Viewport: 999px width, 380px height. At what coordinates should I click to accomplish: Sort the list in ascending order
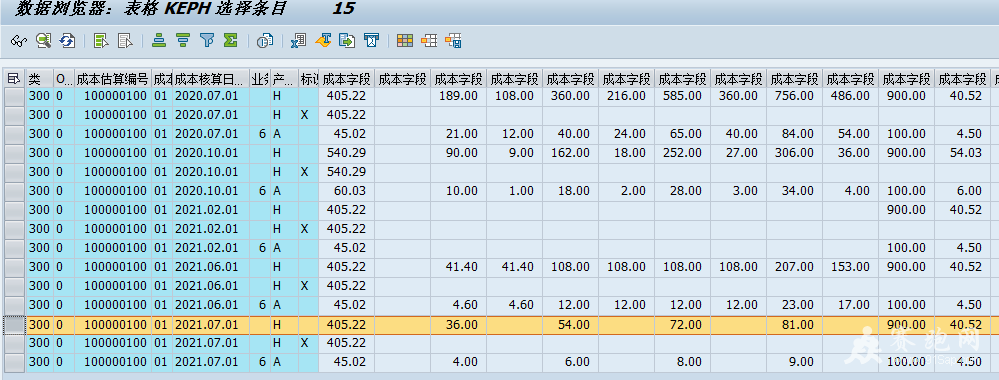(159, 41)
